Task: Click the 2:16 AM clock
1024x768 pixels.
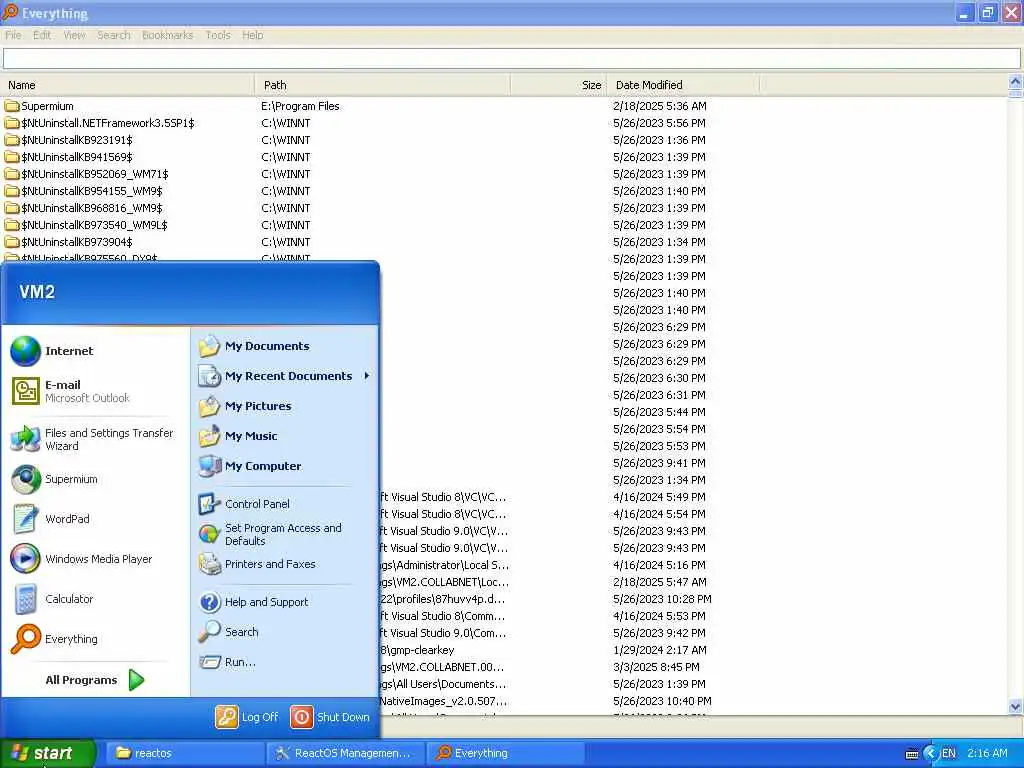Action: pyautogui.click(x=987, y=753)
